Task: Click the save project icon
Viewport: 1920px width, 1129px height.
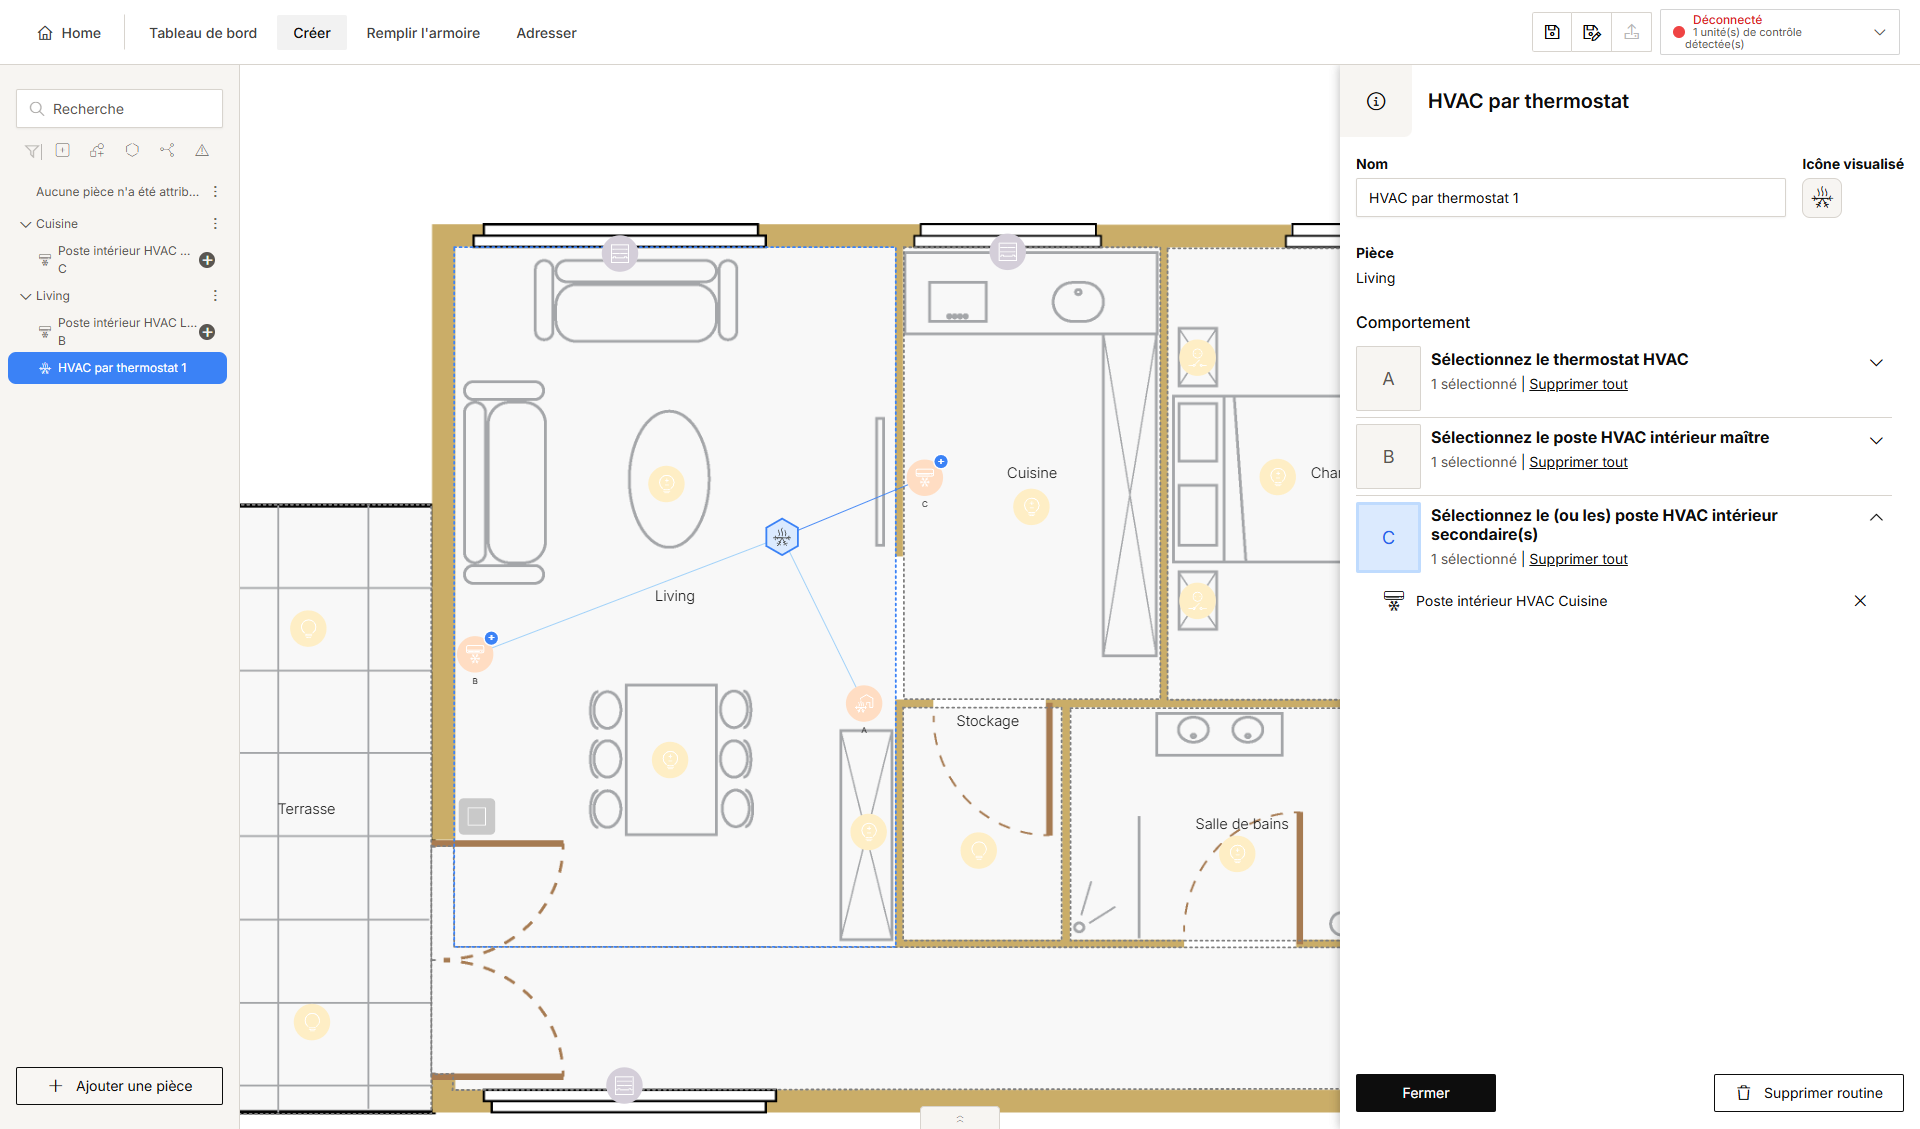Action: pyautogui.click(x=1552, y=32)
